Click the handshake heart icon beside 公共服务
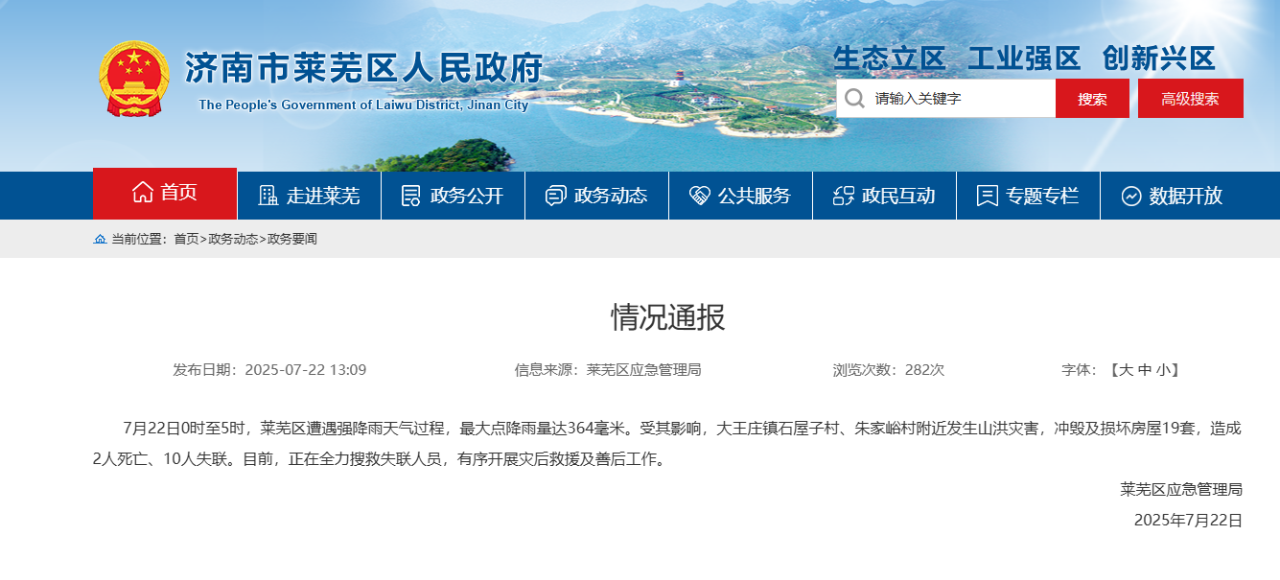1280x580 pixels. coord(699,196)
